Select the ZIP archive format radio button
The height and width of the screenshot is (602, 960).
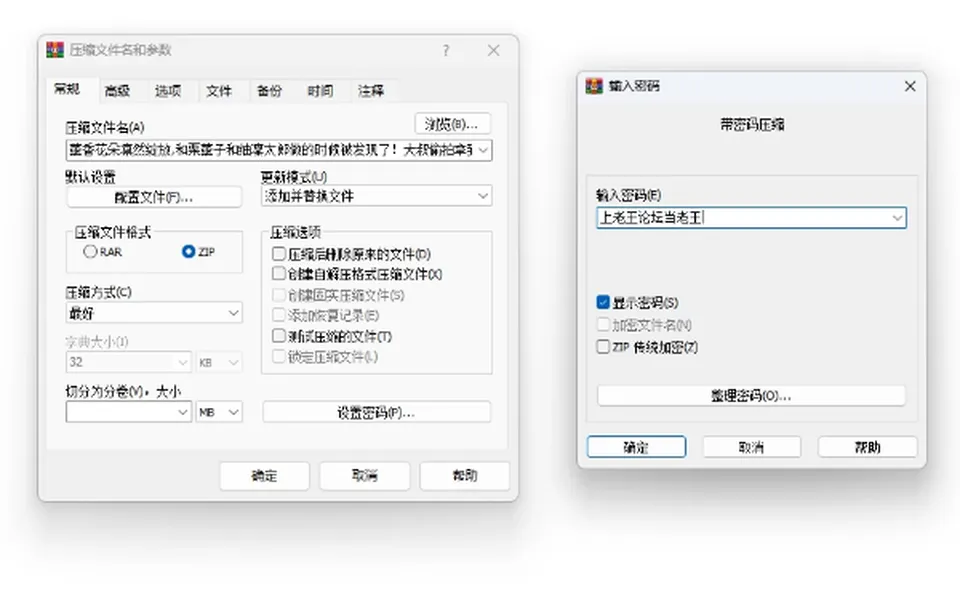[x=189, y=251]
